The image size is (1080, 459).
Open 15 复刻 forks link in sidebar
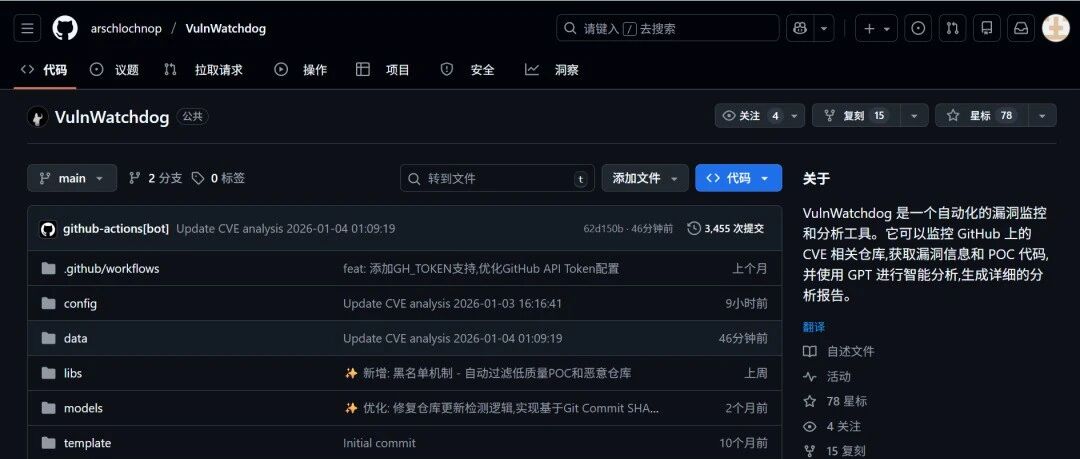834,451
